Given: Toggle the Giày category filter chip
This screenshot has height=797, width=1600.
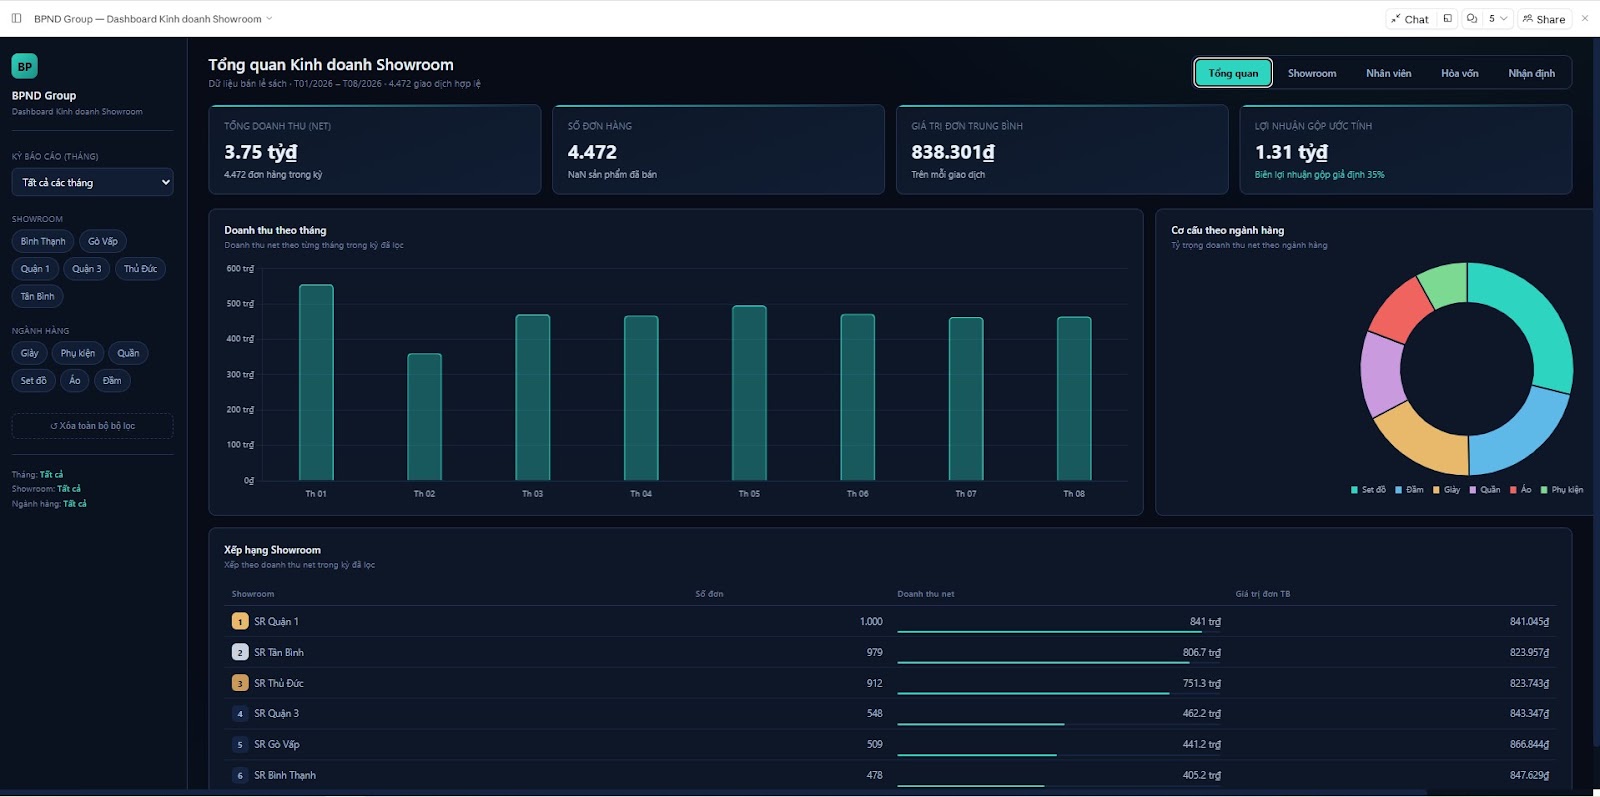Looking at the screenshot, I should 30,353.
